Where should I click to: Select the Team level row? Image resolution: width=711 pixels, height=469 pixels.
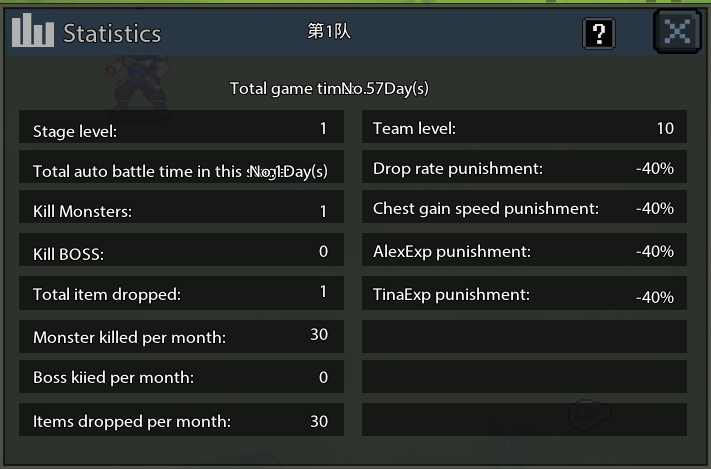click(524, 127)
